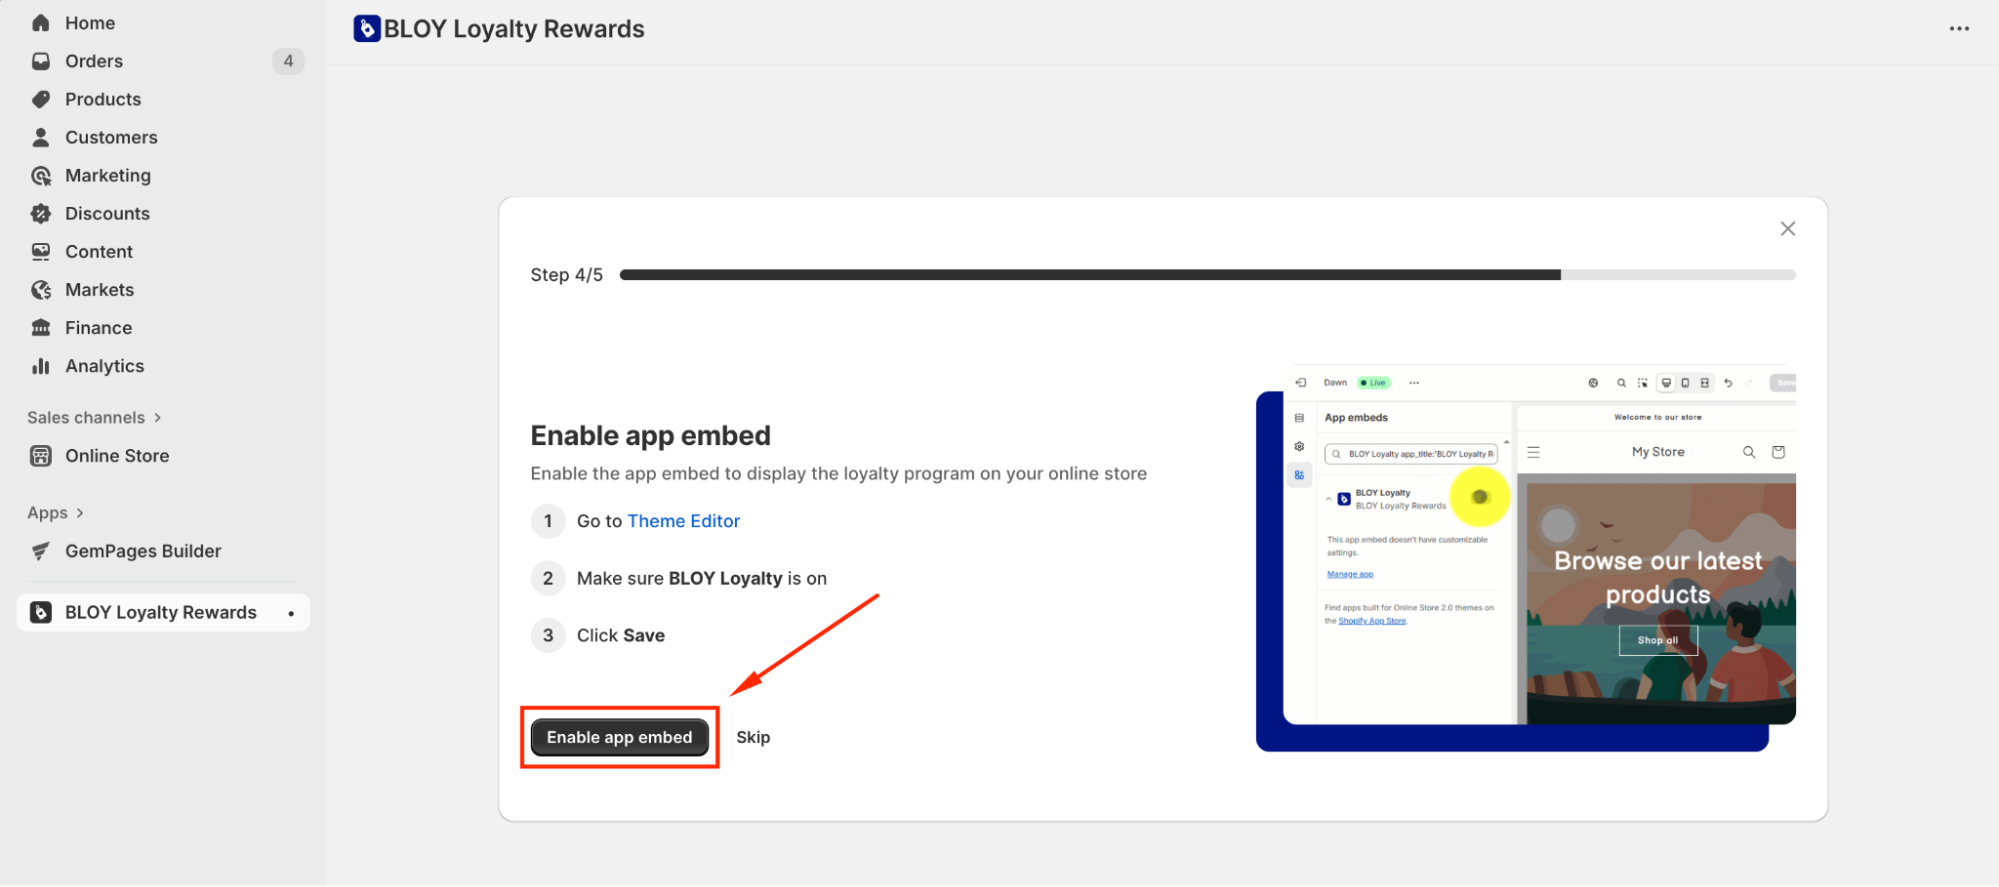Close the onboarding setup card
Viewport: 1999px width, 887px height.
[x=1788, y=229]
